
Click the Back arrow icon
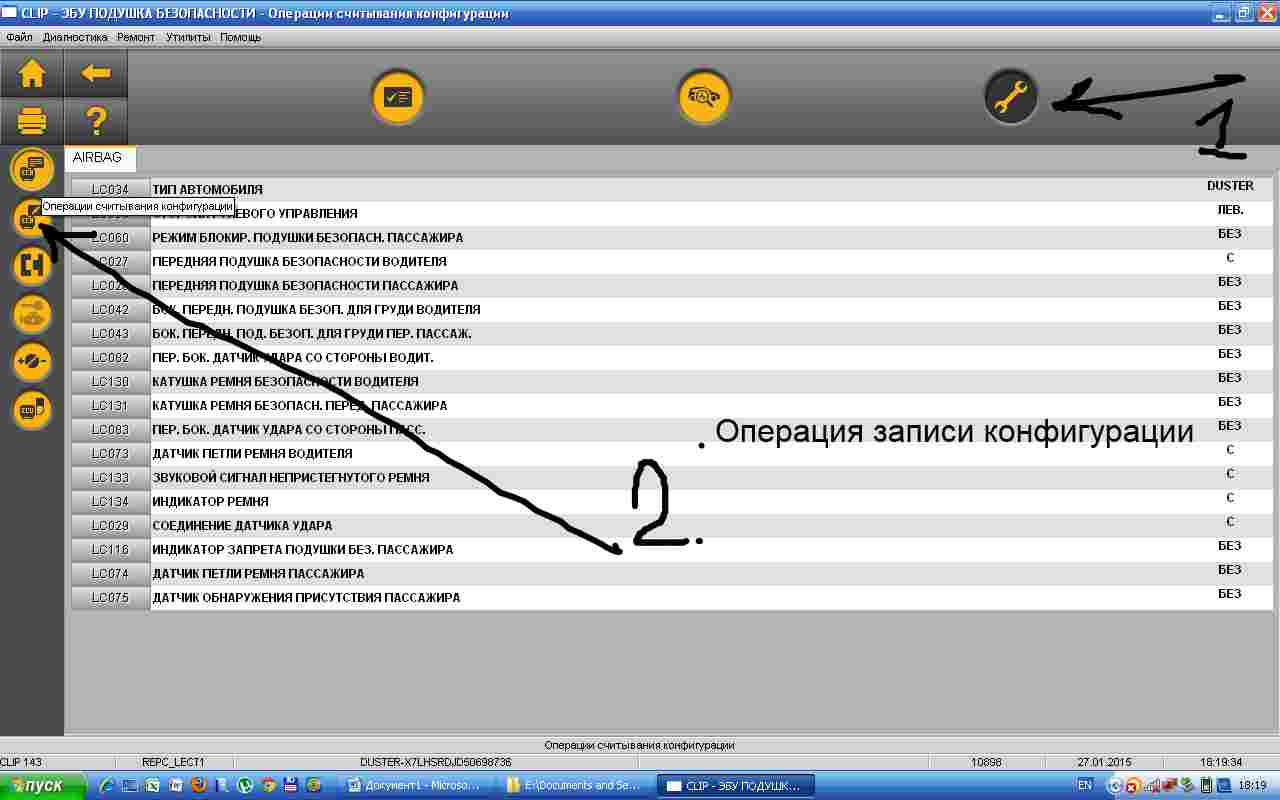click(96, 73)
